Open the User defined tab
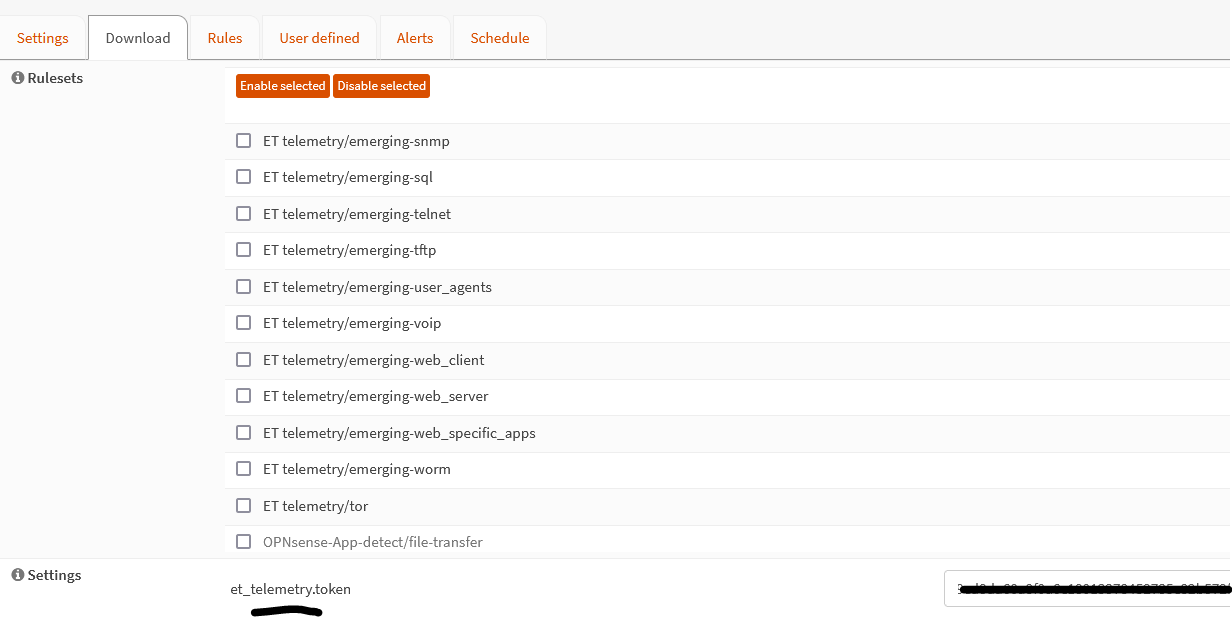The height and width of the screenshot is (638, 1232). pyautogui.click(x=319, y=38)
